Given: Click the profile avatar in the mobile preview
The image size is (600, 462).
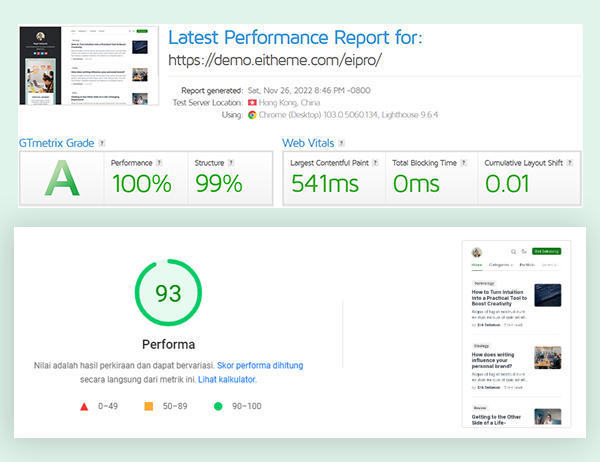Looking at the screenshot, I should point(477,252).
